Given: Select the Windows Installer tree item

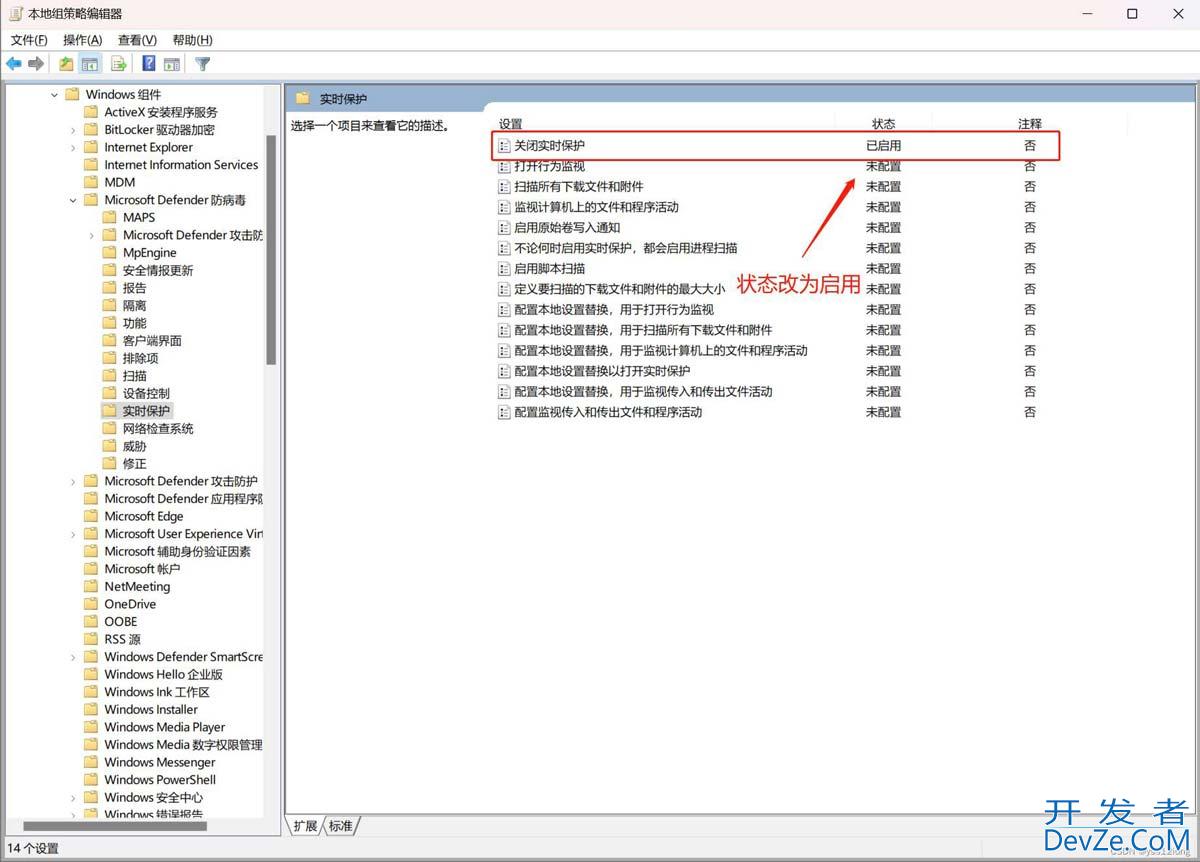Looking at the screenshot, I should pos(151,709).
